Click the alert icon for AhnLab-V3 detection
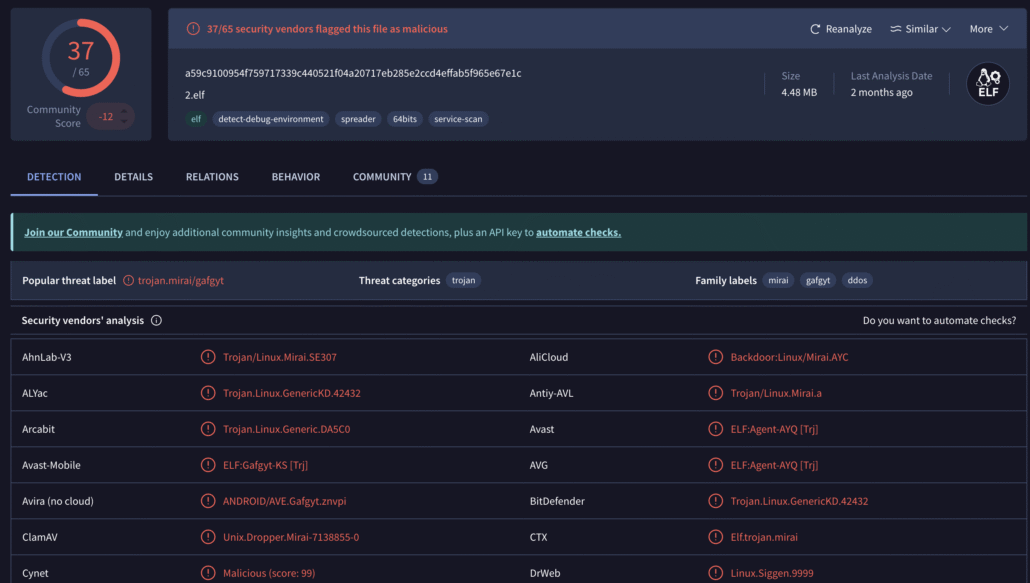Viewport: 1030px width, 583px height. pos(208,357)
